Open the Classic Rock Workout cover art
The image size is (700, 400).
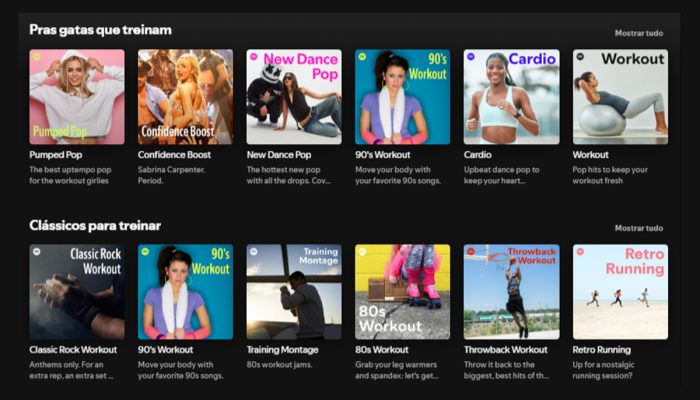click(77, 292)
